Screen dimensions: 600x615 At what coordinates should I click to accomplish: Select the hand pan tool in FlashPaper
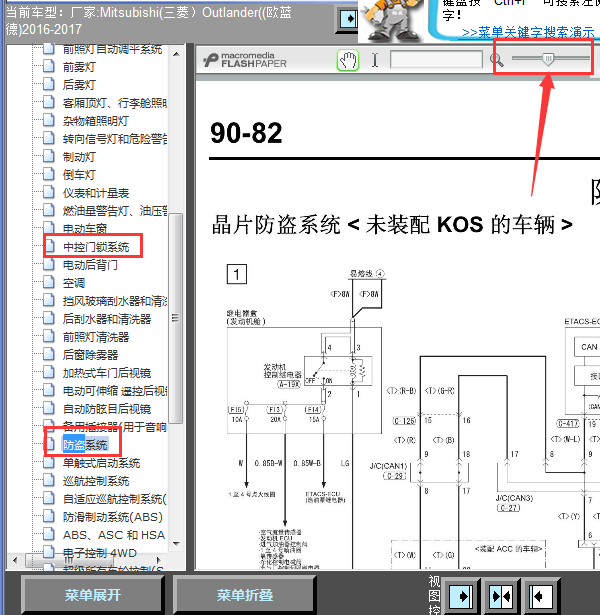coord(348,60)
